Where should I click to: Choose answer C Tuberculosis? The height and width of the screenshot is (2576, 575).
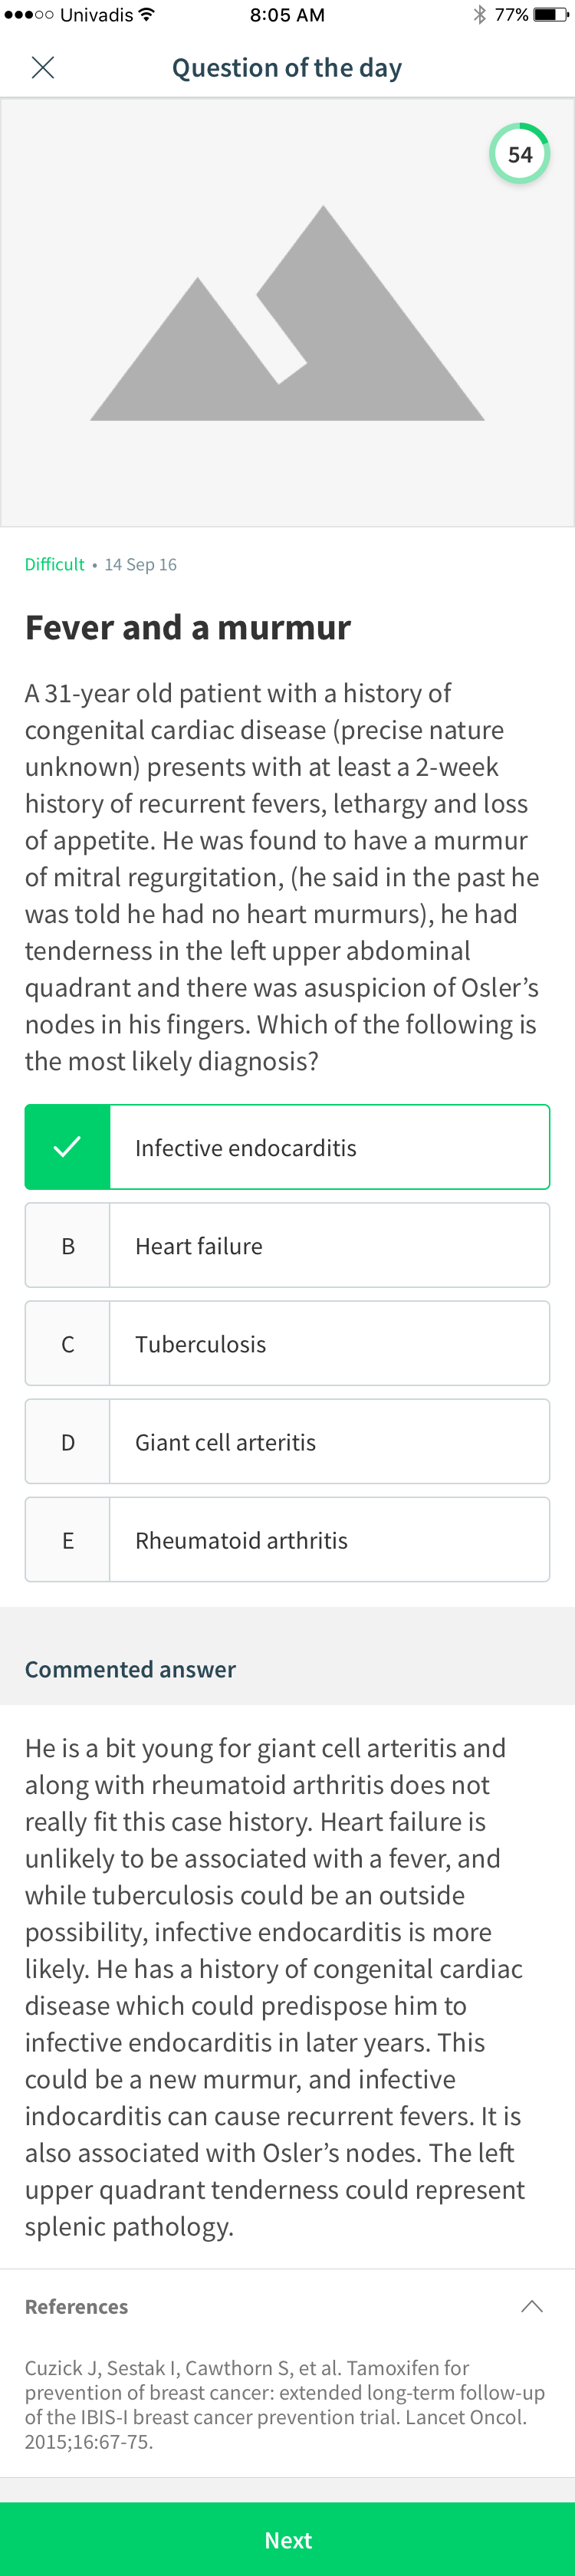coord(287,1343)
